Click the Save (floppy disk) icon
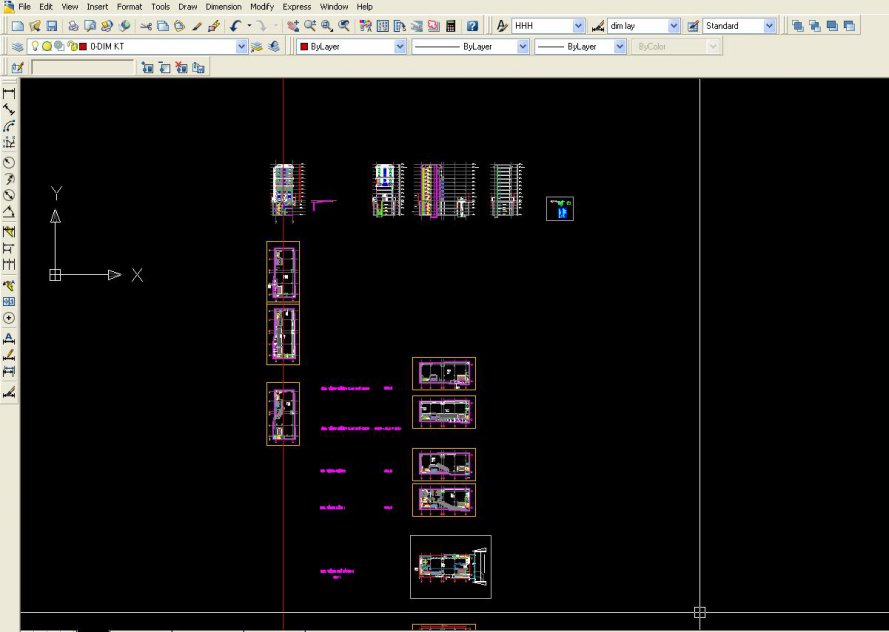Viewport: 889px width, 632px height. (x=51, y=26)
